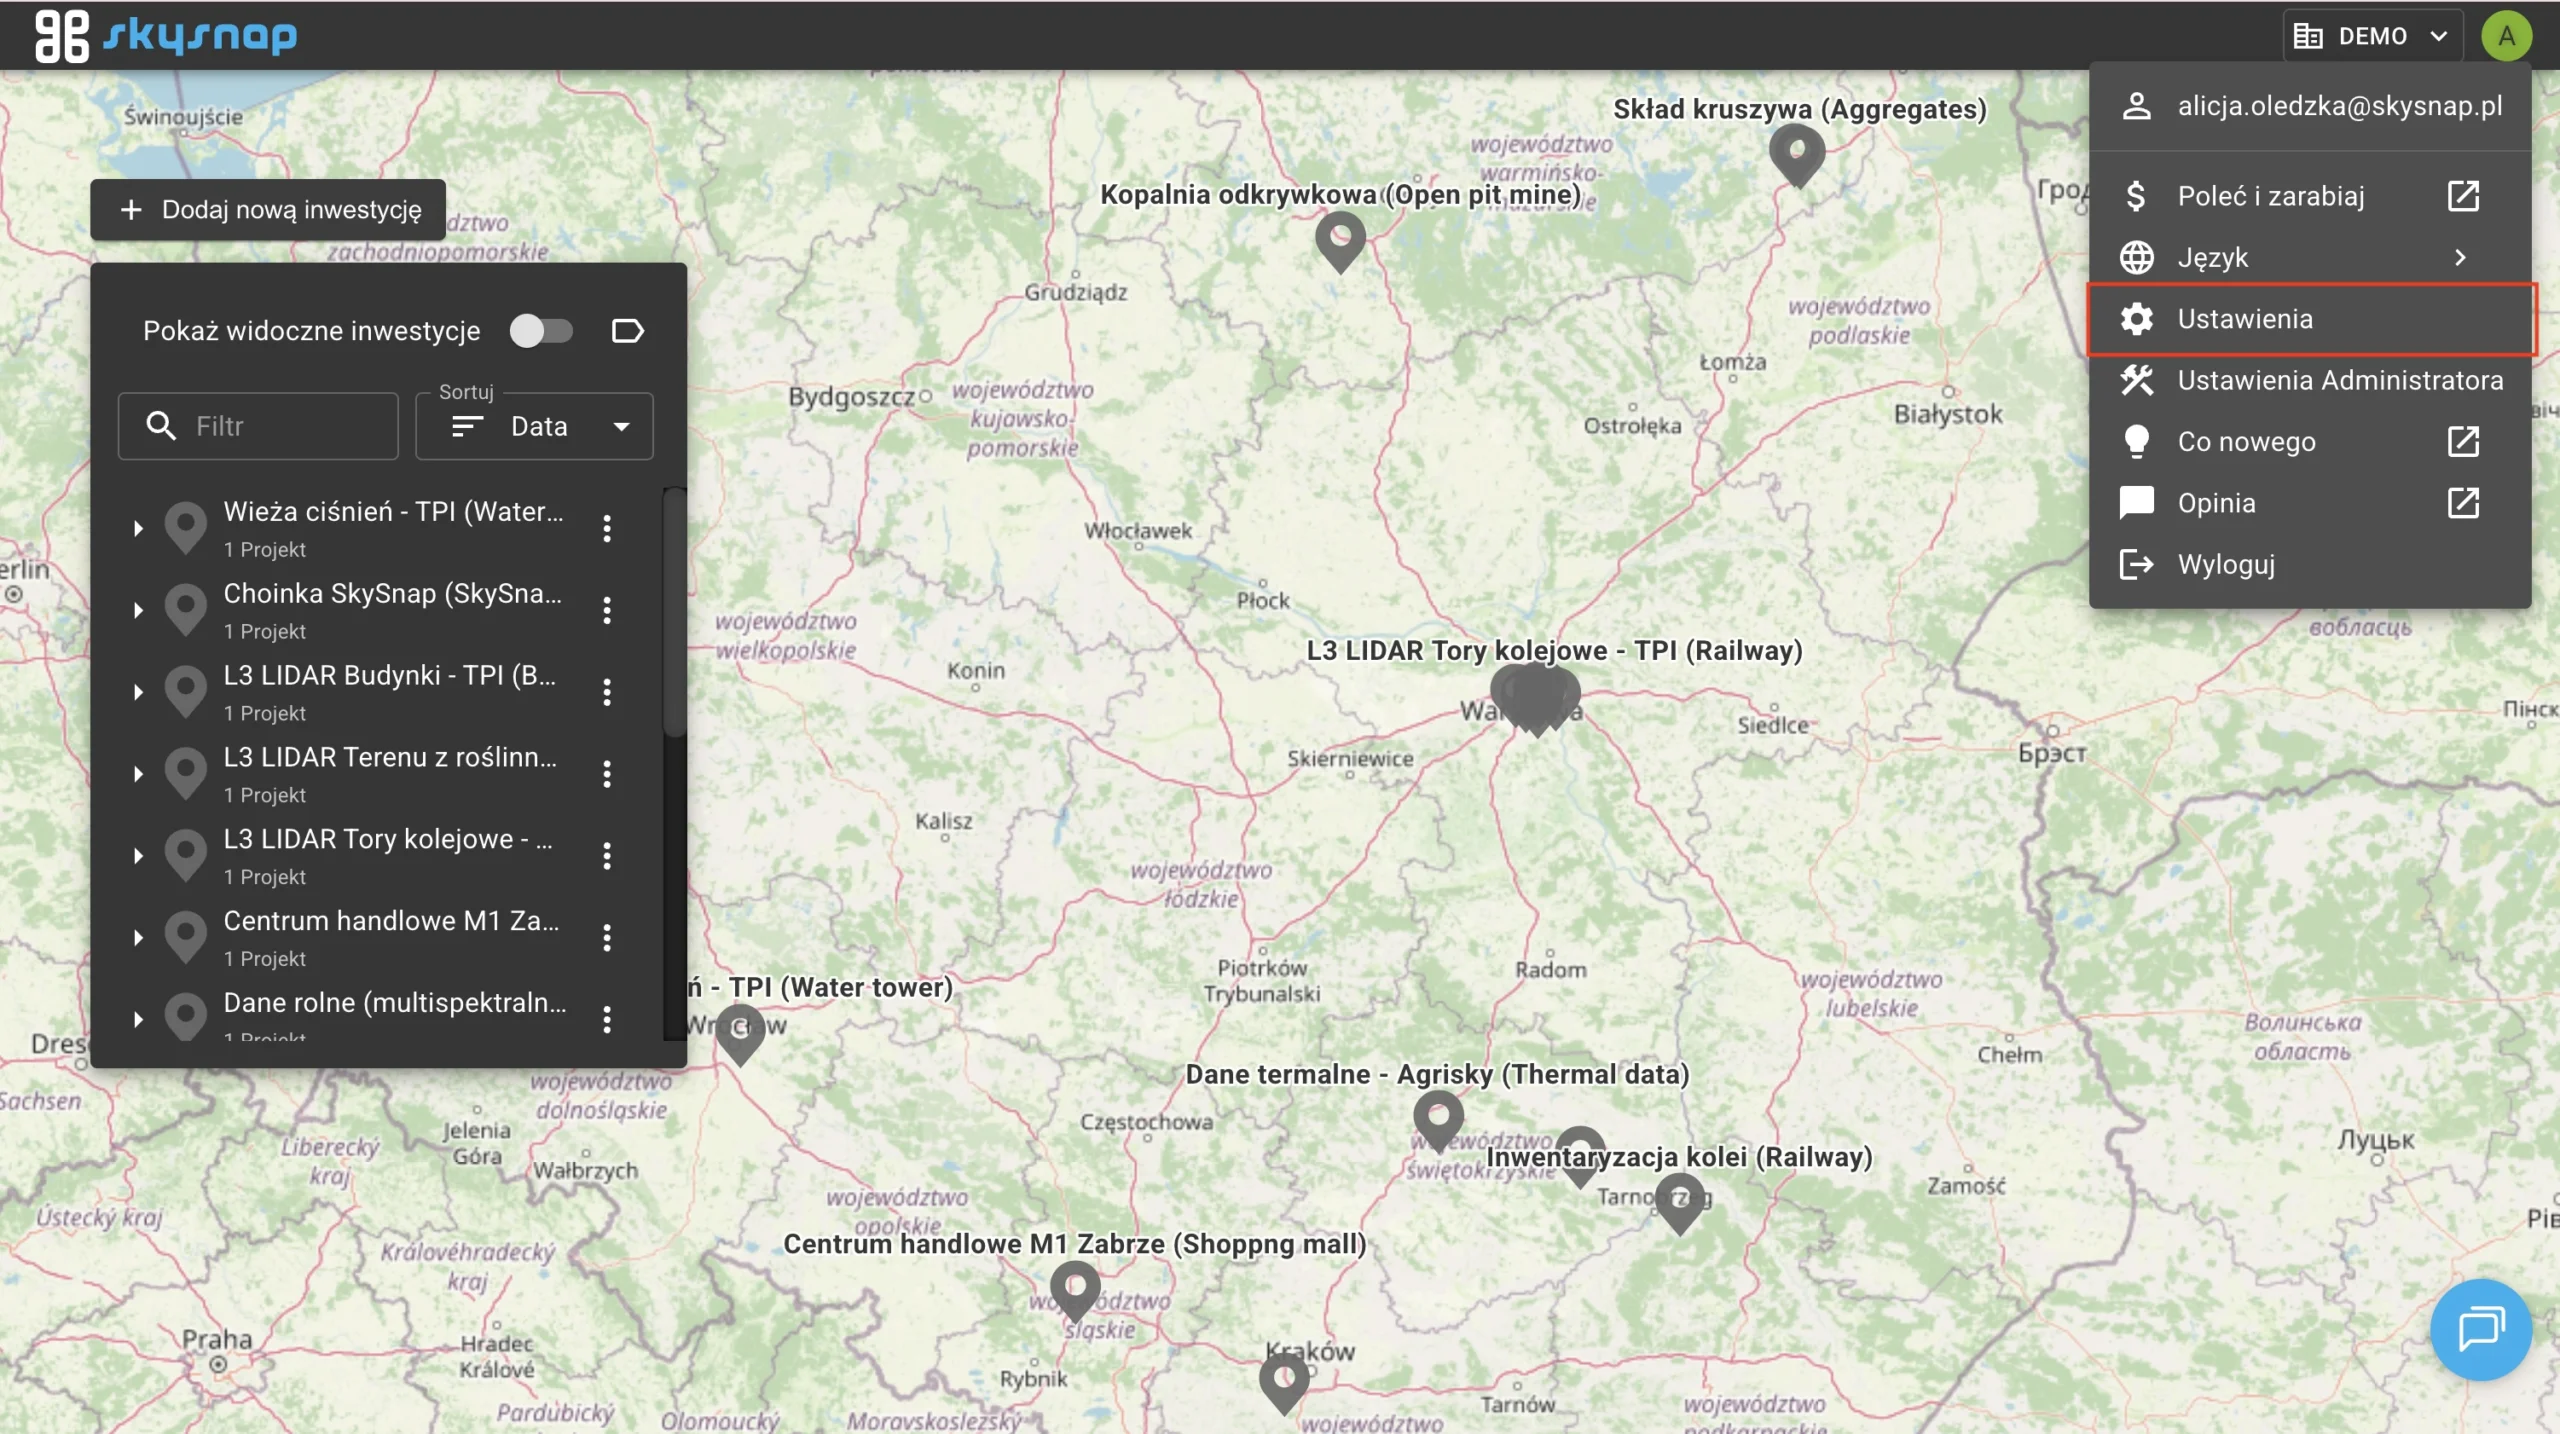Open the three-dot menu for Wieża ciśnień

point(607,528)
